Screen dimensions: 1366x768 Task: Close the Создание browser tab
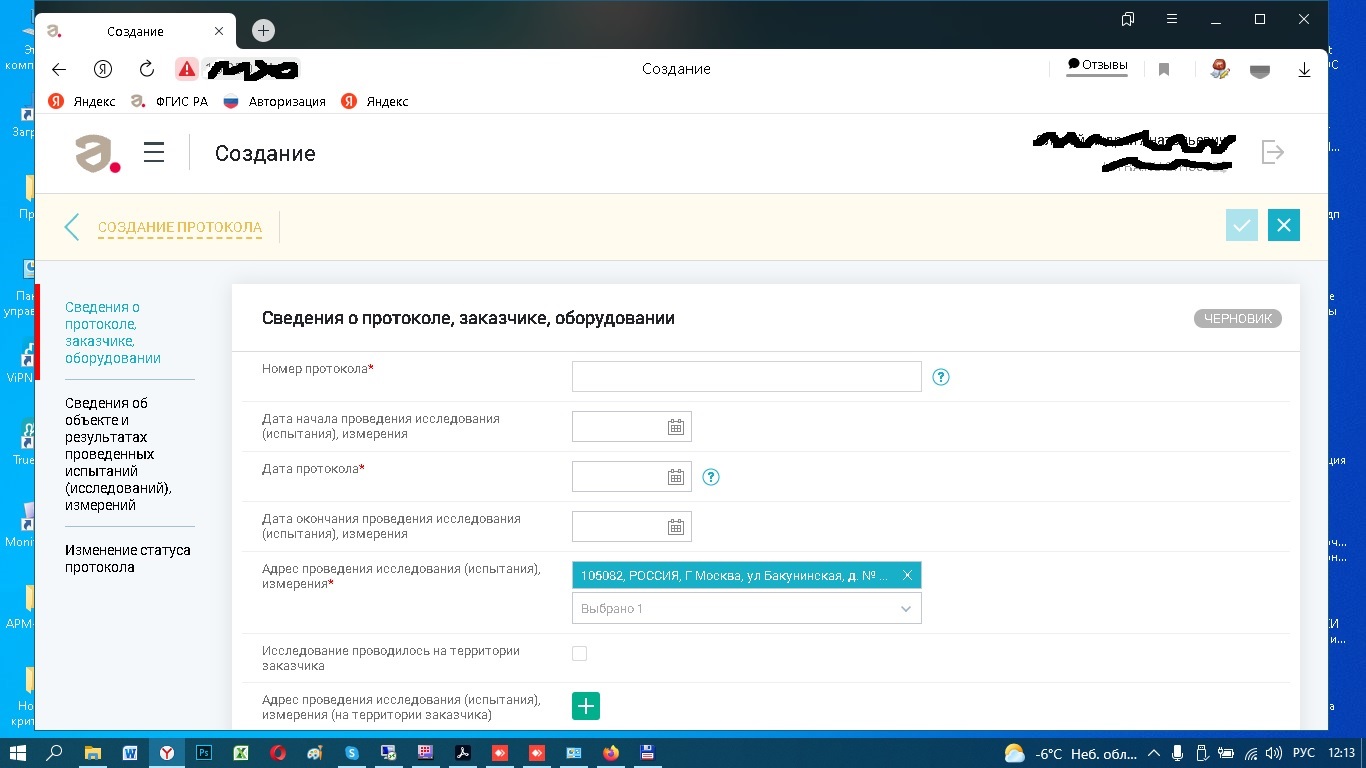[x=219, y=31]
